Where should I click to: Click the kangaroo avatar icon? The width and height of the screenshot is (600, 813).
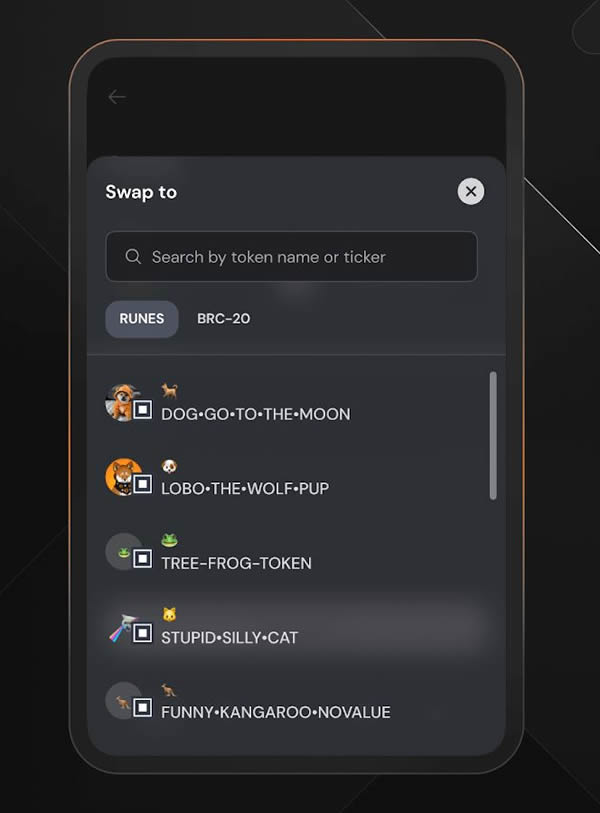[123, 700]
